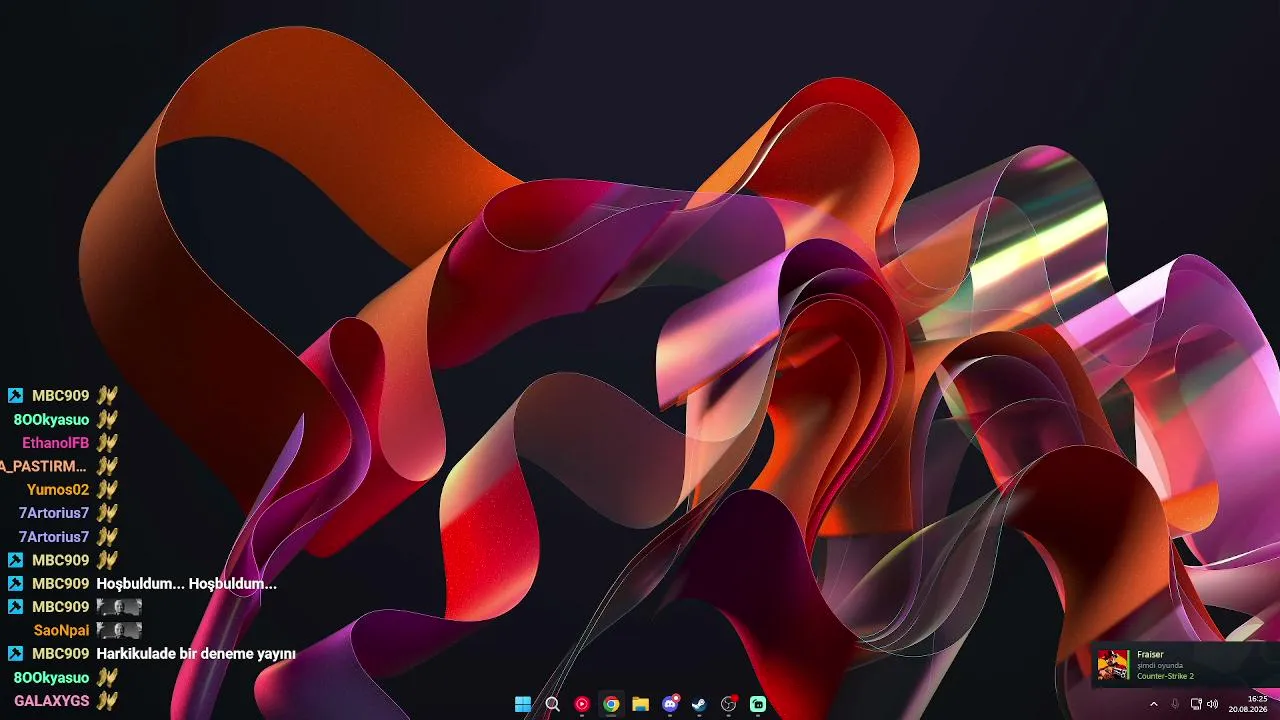Click the clapping emote beside A_PASTIRM...
This screenshot has width=1280, height=720.
107,466
